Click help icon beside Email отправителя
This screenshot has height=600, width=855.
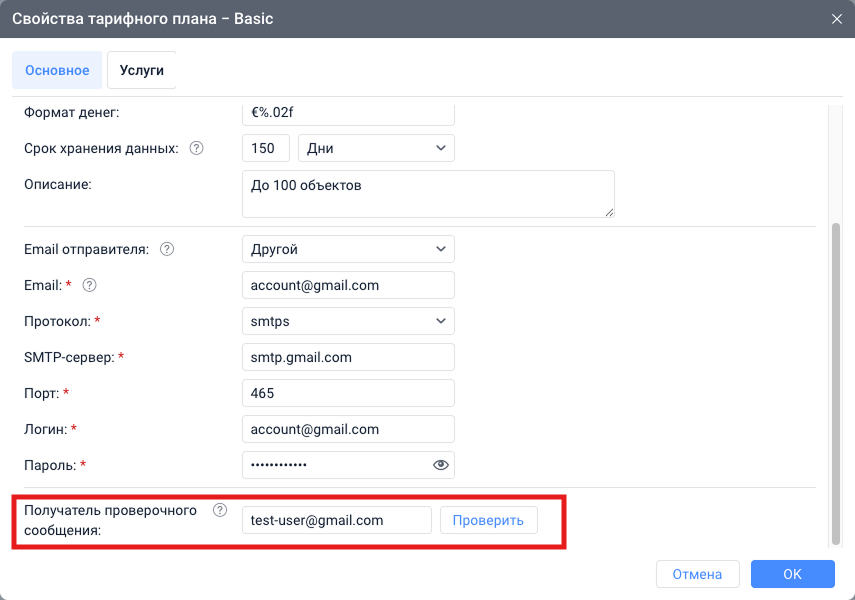(167, 249)
